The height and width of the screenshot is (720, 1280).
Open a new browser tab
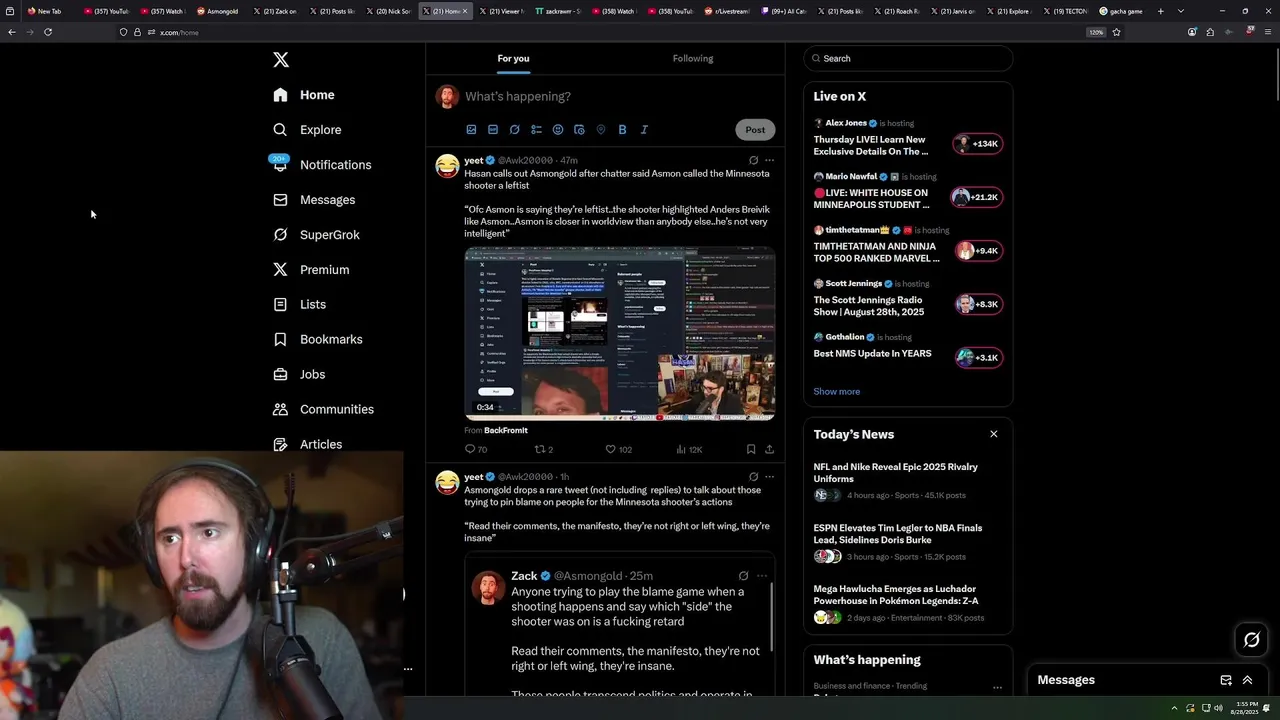click(x=1161, y=11)
